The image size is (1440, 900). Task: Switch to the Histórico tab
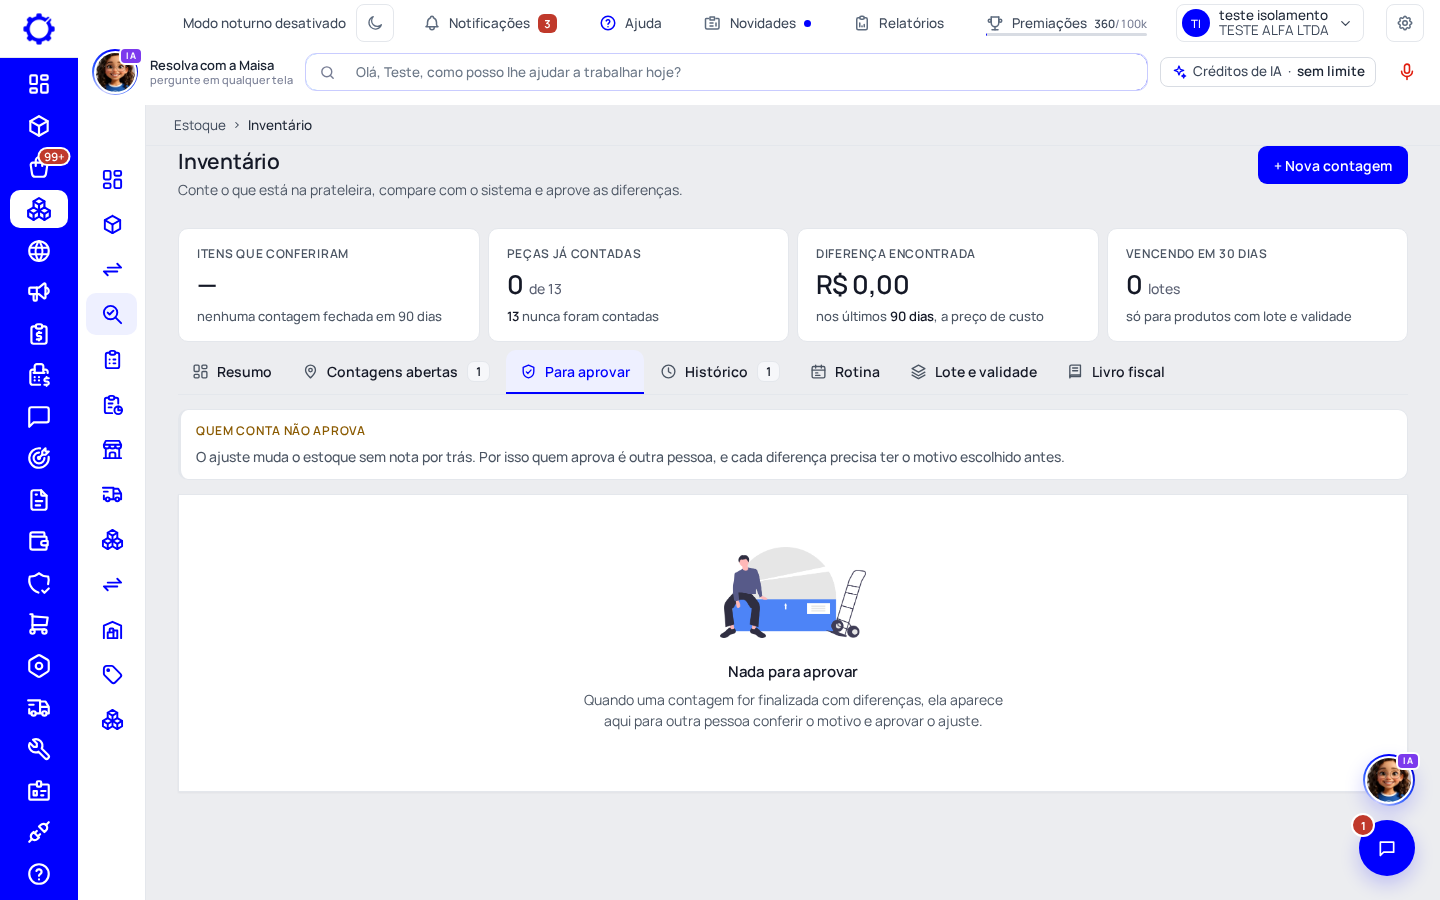point(719,372)
